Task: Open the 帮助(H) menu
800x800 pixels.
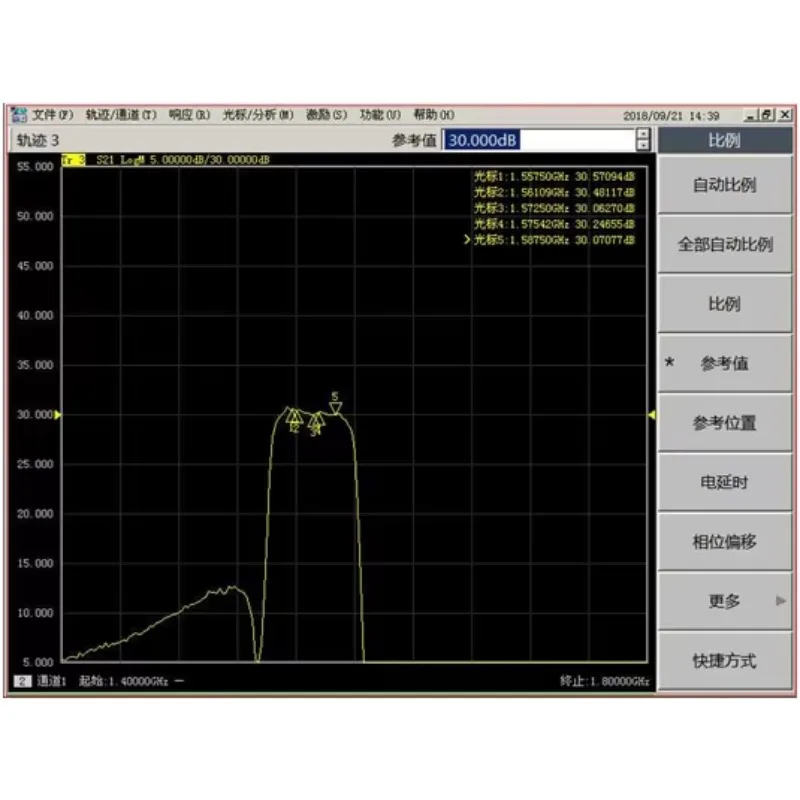Action: (x=434, y=115)
